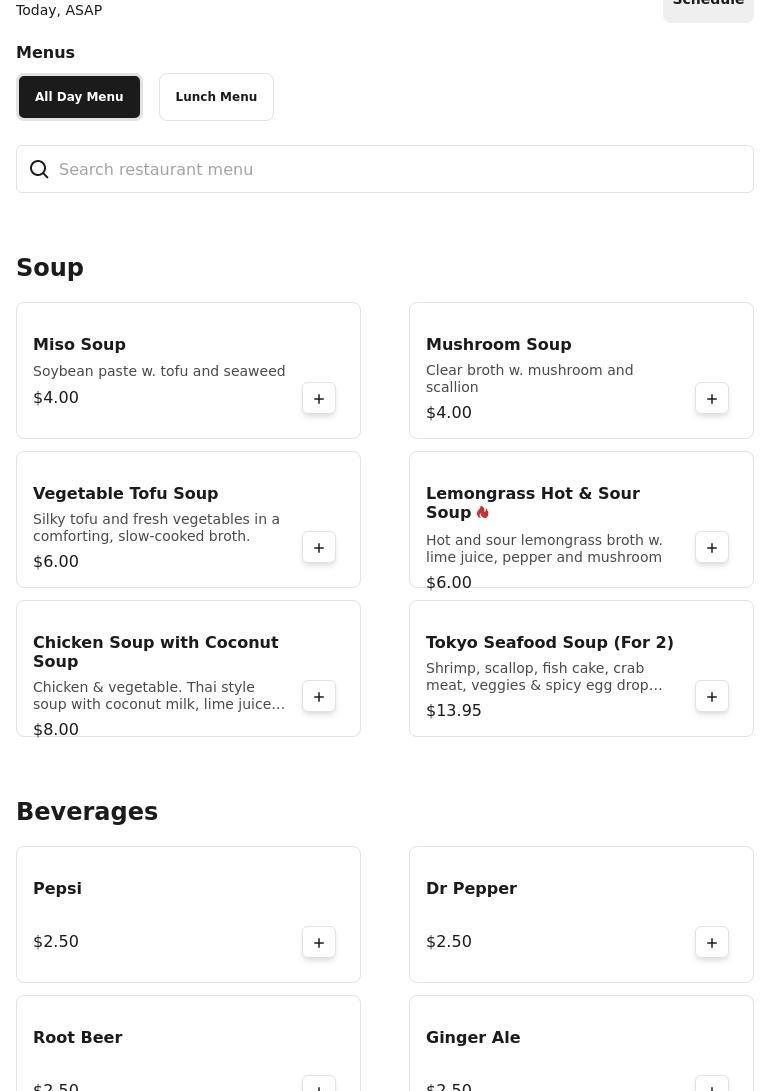The width and height of the screenshot is (770, 1091).
Task: Click plus icon for Vegetable Tofu Soup
Action: [x=319, y=548]
